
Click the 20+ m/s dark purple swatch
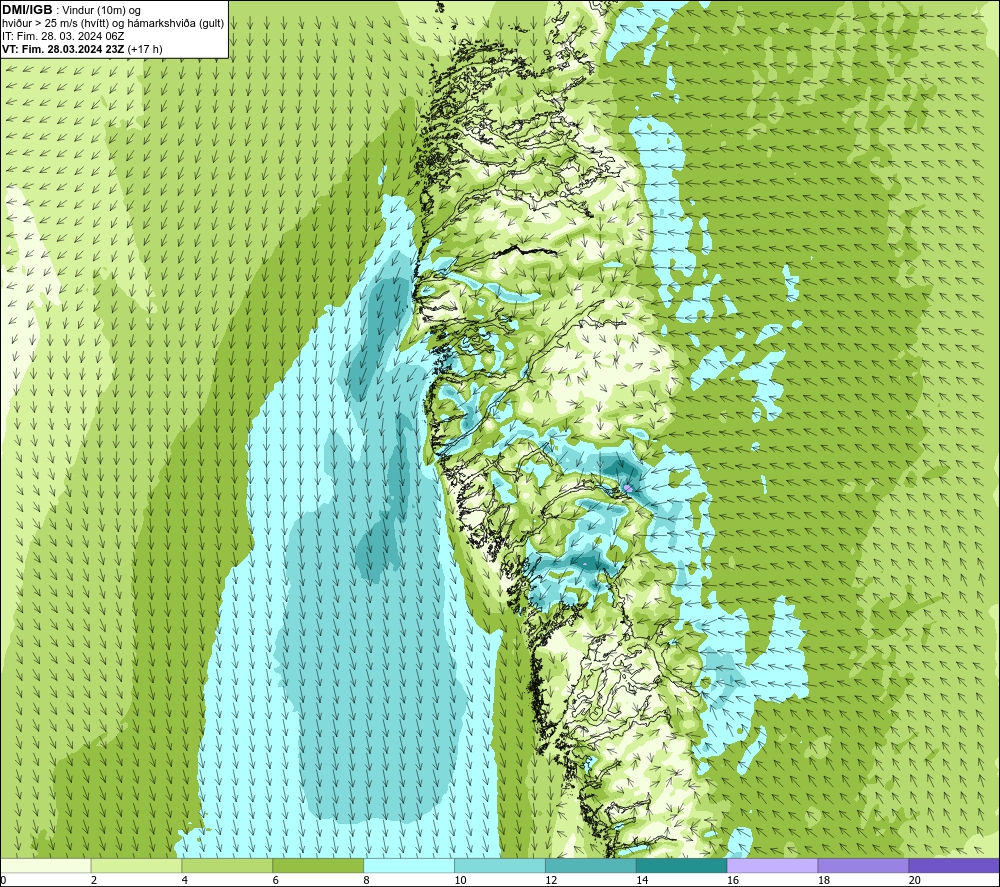pos(954,865)
